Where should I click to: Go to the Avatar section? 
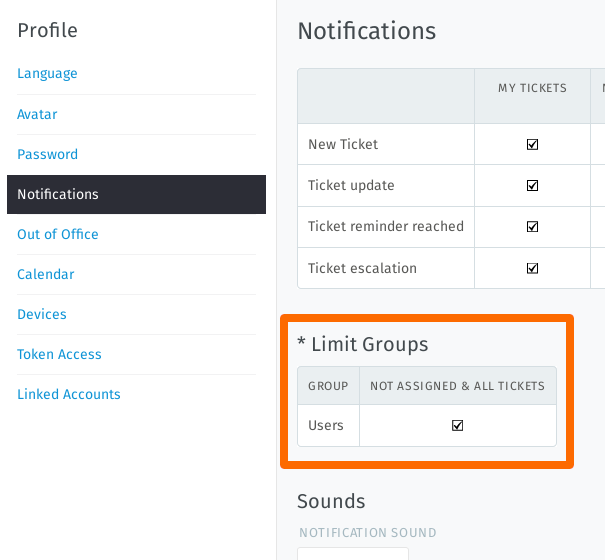pos(37,114)
